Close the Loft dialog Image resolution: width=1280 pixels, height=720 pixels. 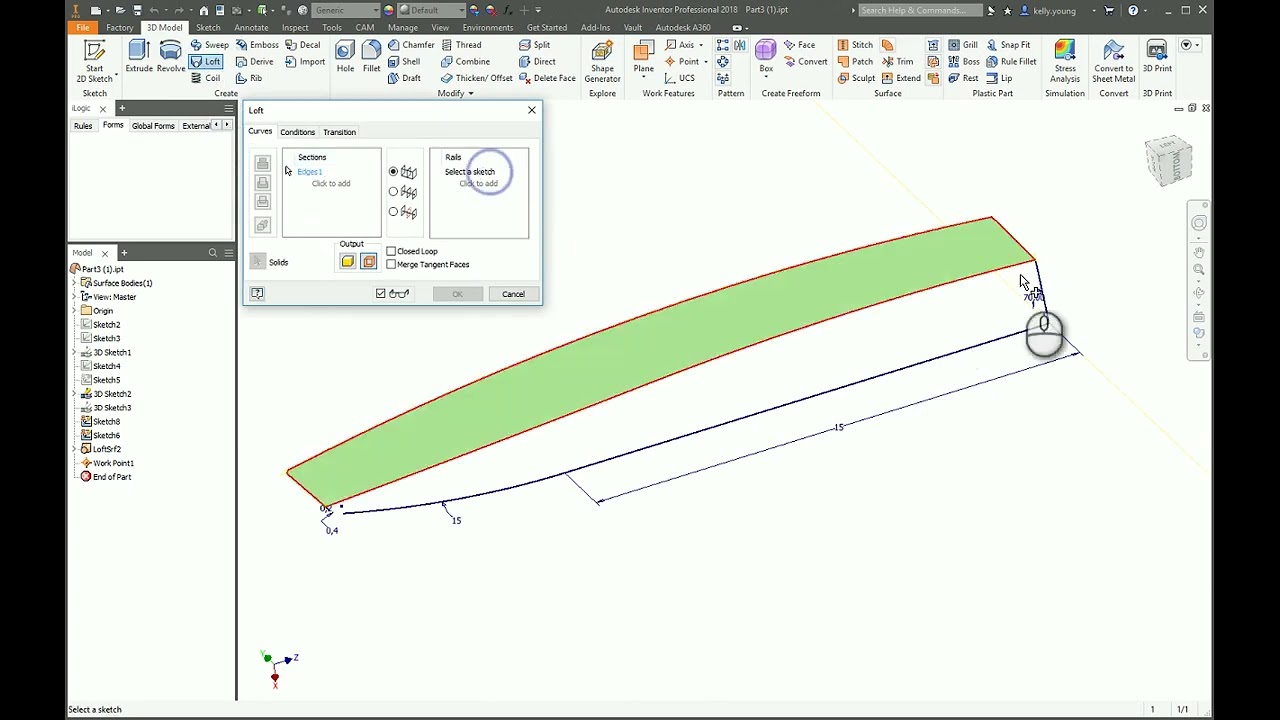tap(532, 110)
